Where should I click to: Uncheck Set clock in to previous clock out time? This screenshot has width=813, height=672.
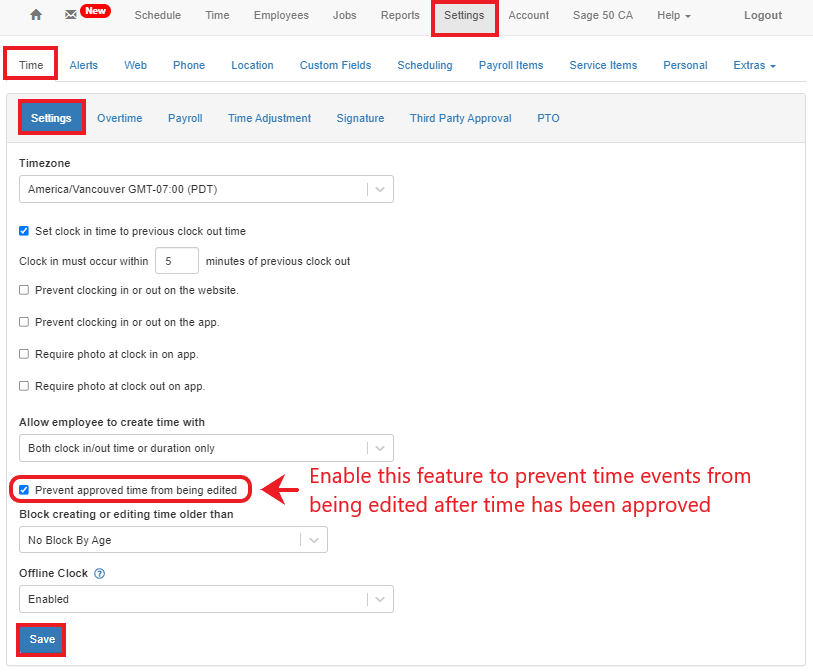tap(24, 231)
